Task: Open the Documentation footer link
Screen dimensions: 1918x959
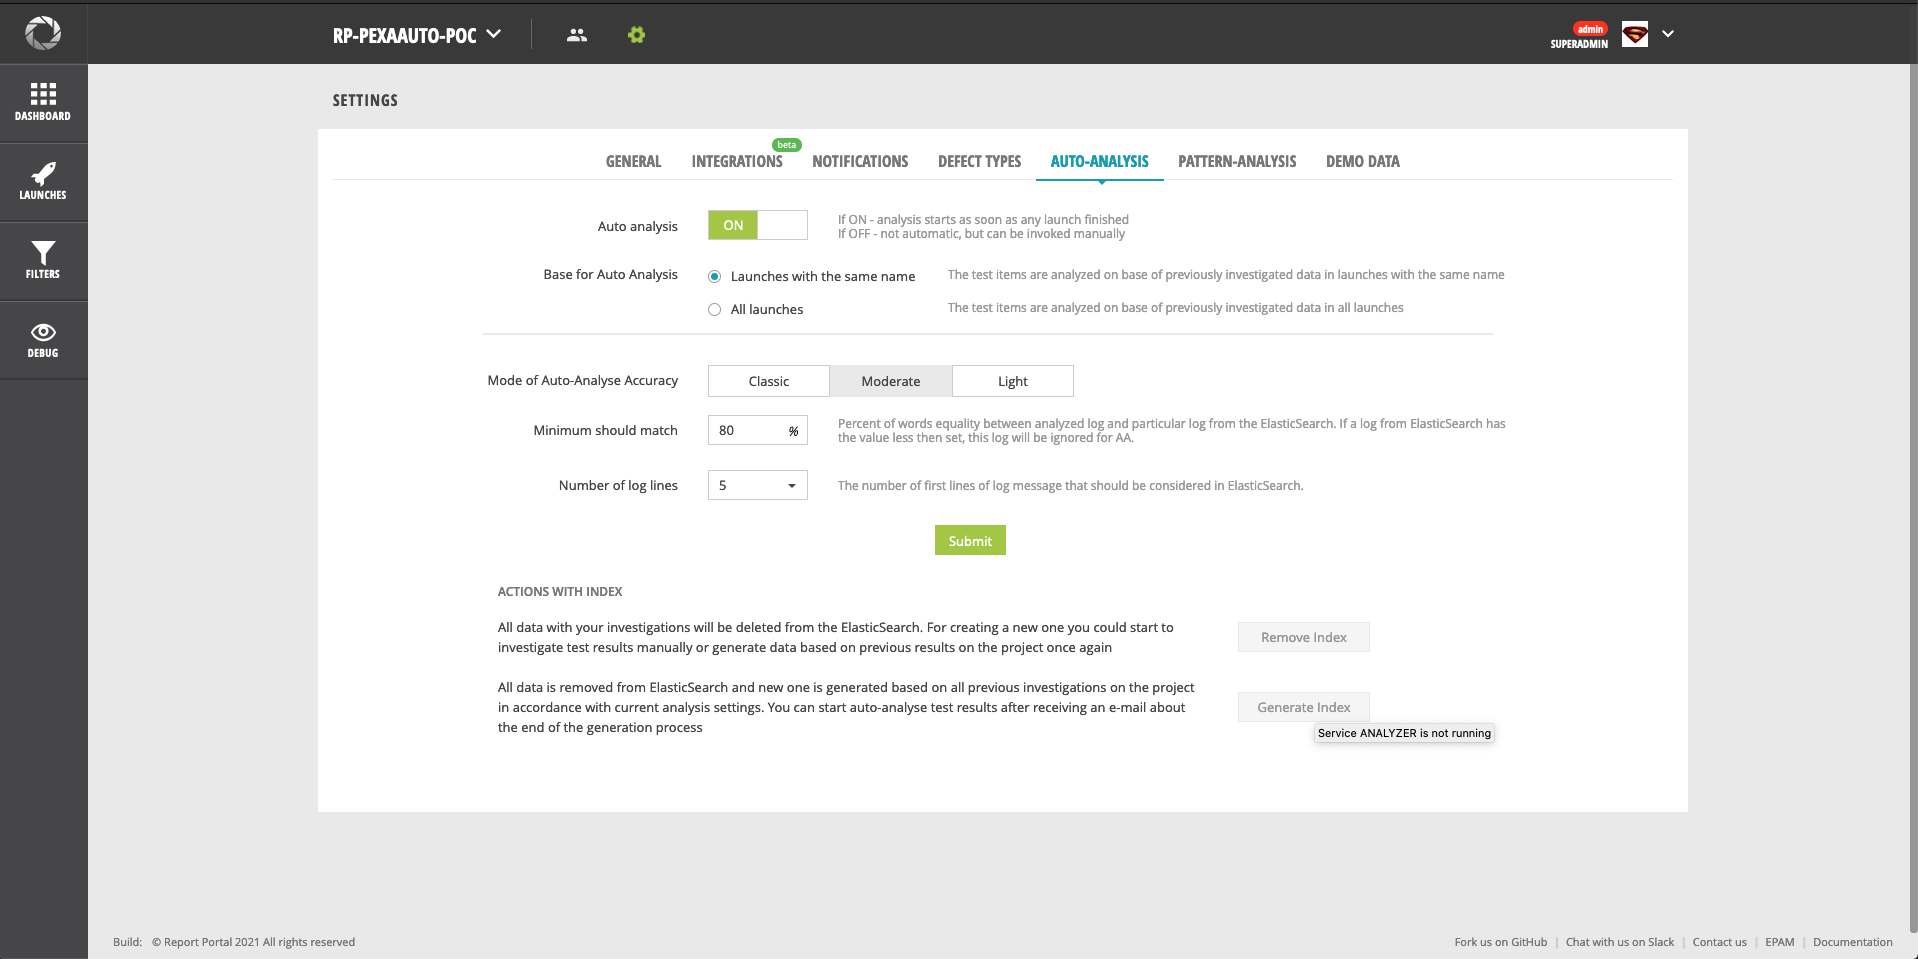Action: [x=1852, y=942]
